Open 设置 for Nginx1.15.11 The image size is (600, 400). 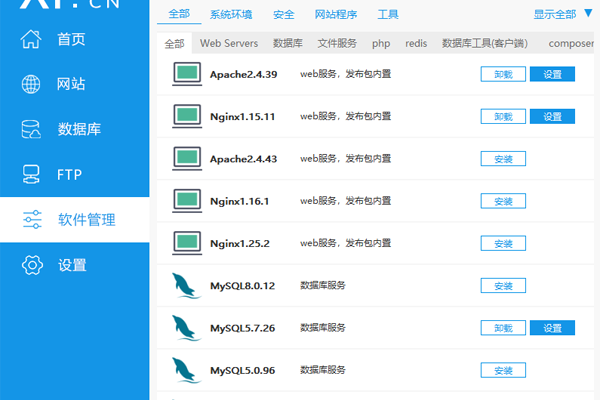tap(552, 116)
